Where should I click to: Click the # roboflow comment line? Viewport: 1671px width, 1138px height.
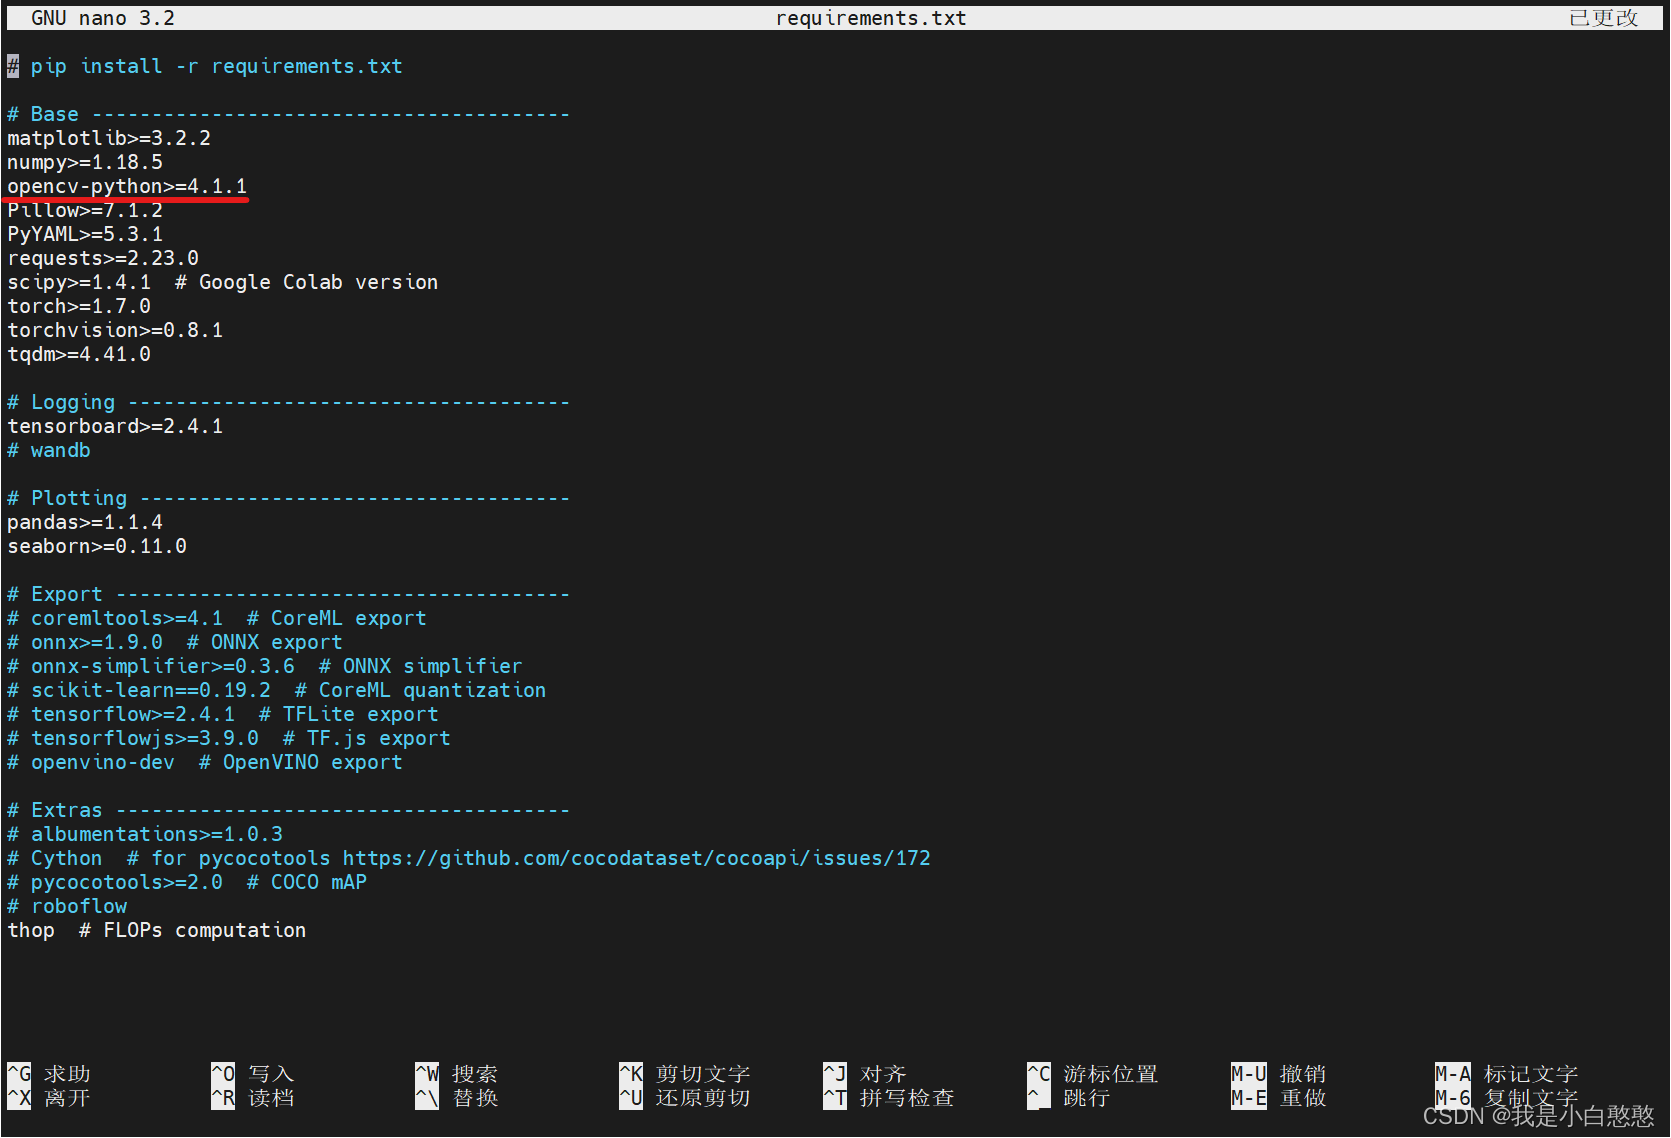67,906
